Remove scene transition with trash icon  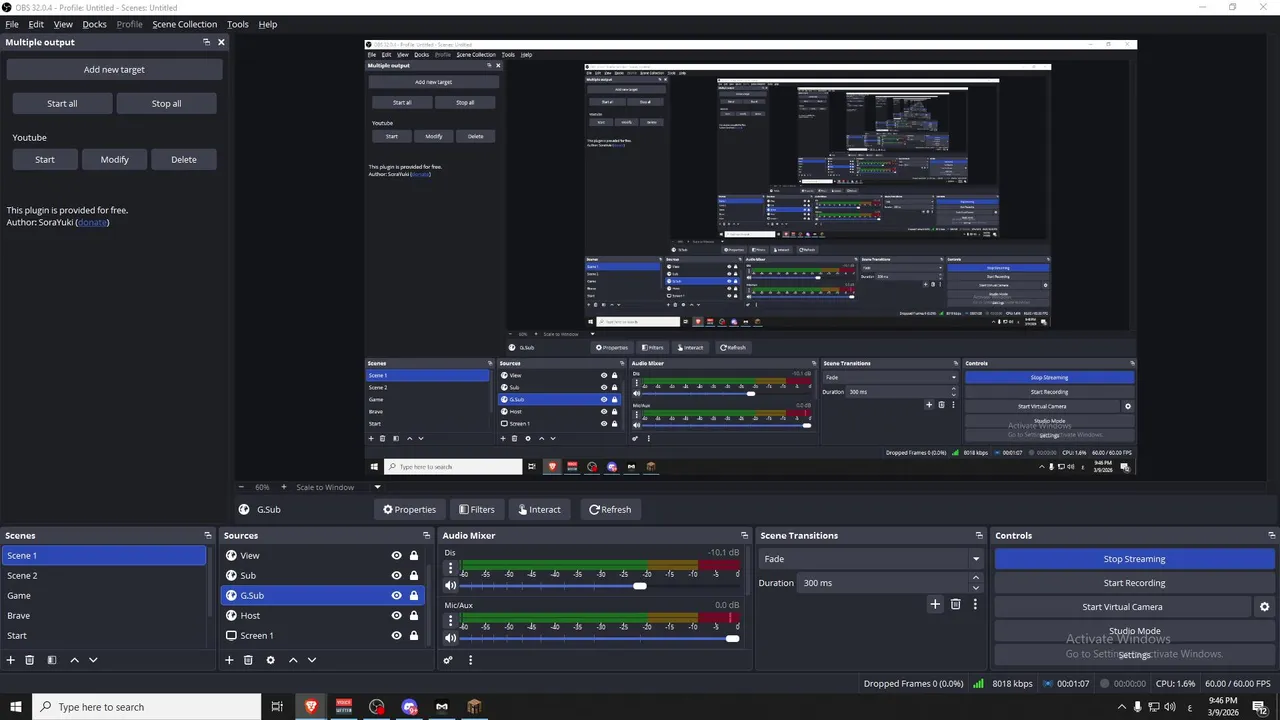[956, 604]
